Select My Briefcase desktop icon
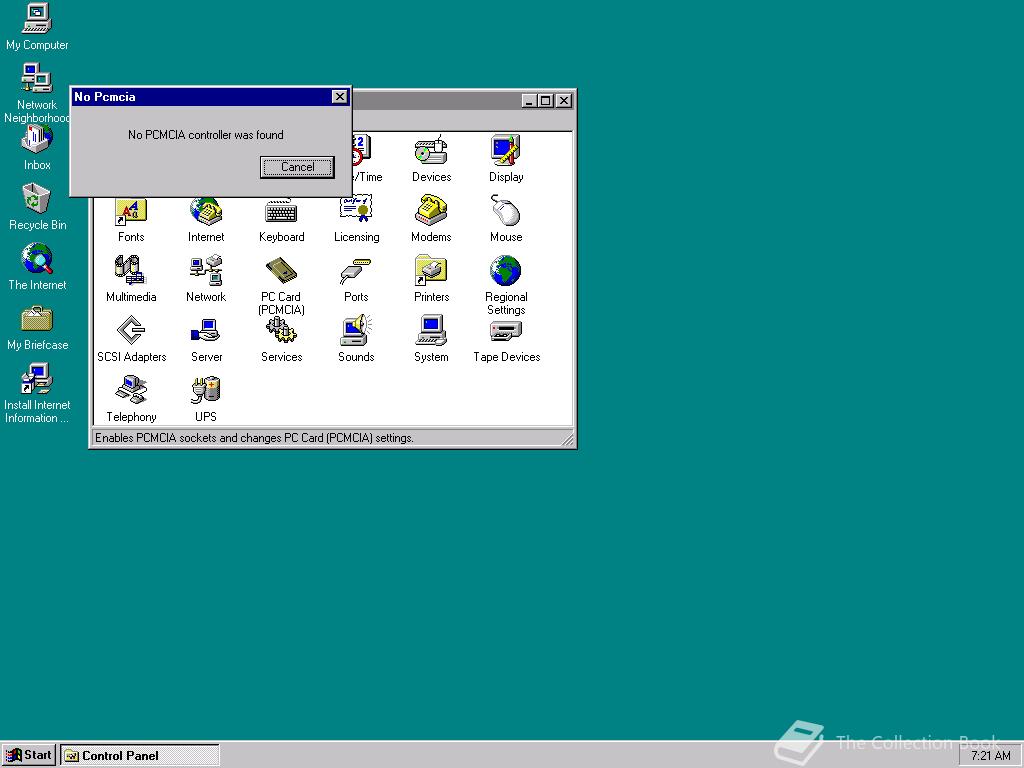The height and width of the screenshot is (768, 1024). 37,327
